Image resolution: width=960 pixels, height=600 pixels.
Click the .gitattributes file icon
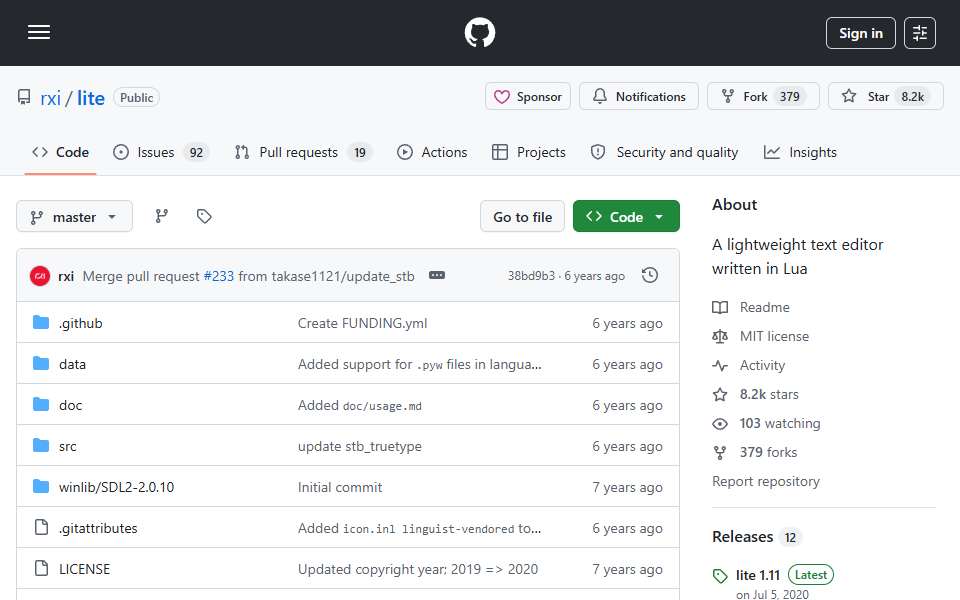41,527
